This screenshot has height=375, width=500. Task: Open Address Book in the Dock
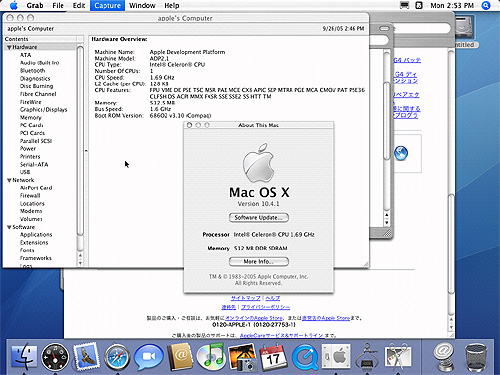tap(180, 357)
